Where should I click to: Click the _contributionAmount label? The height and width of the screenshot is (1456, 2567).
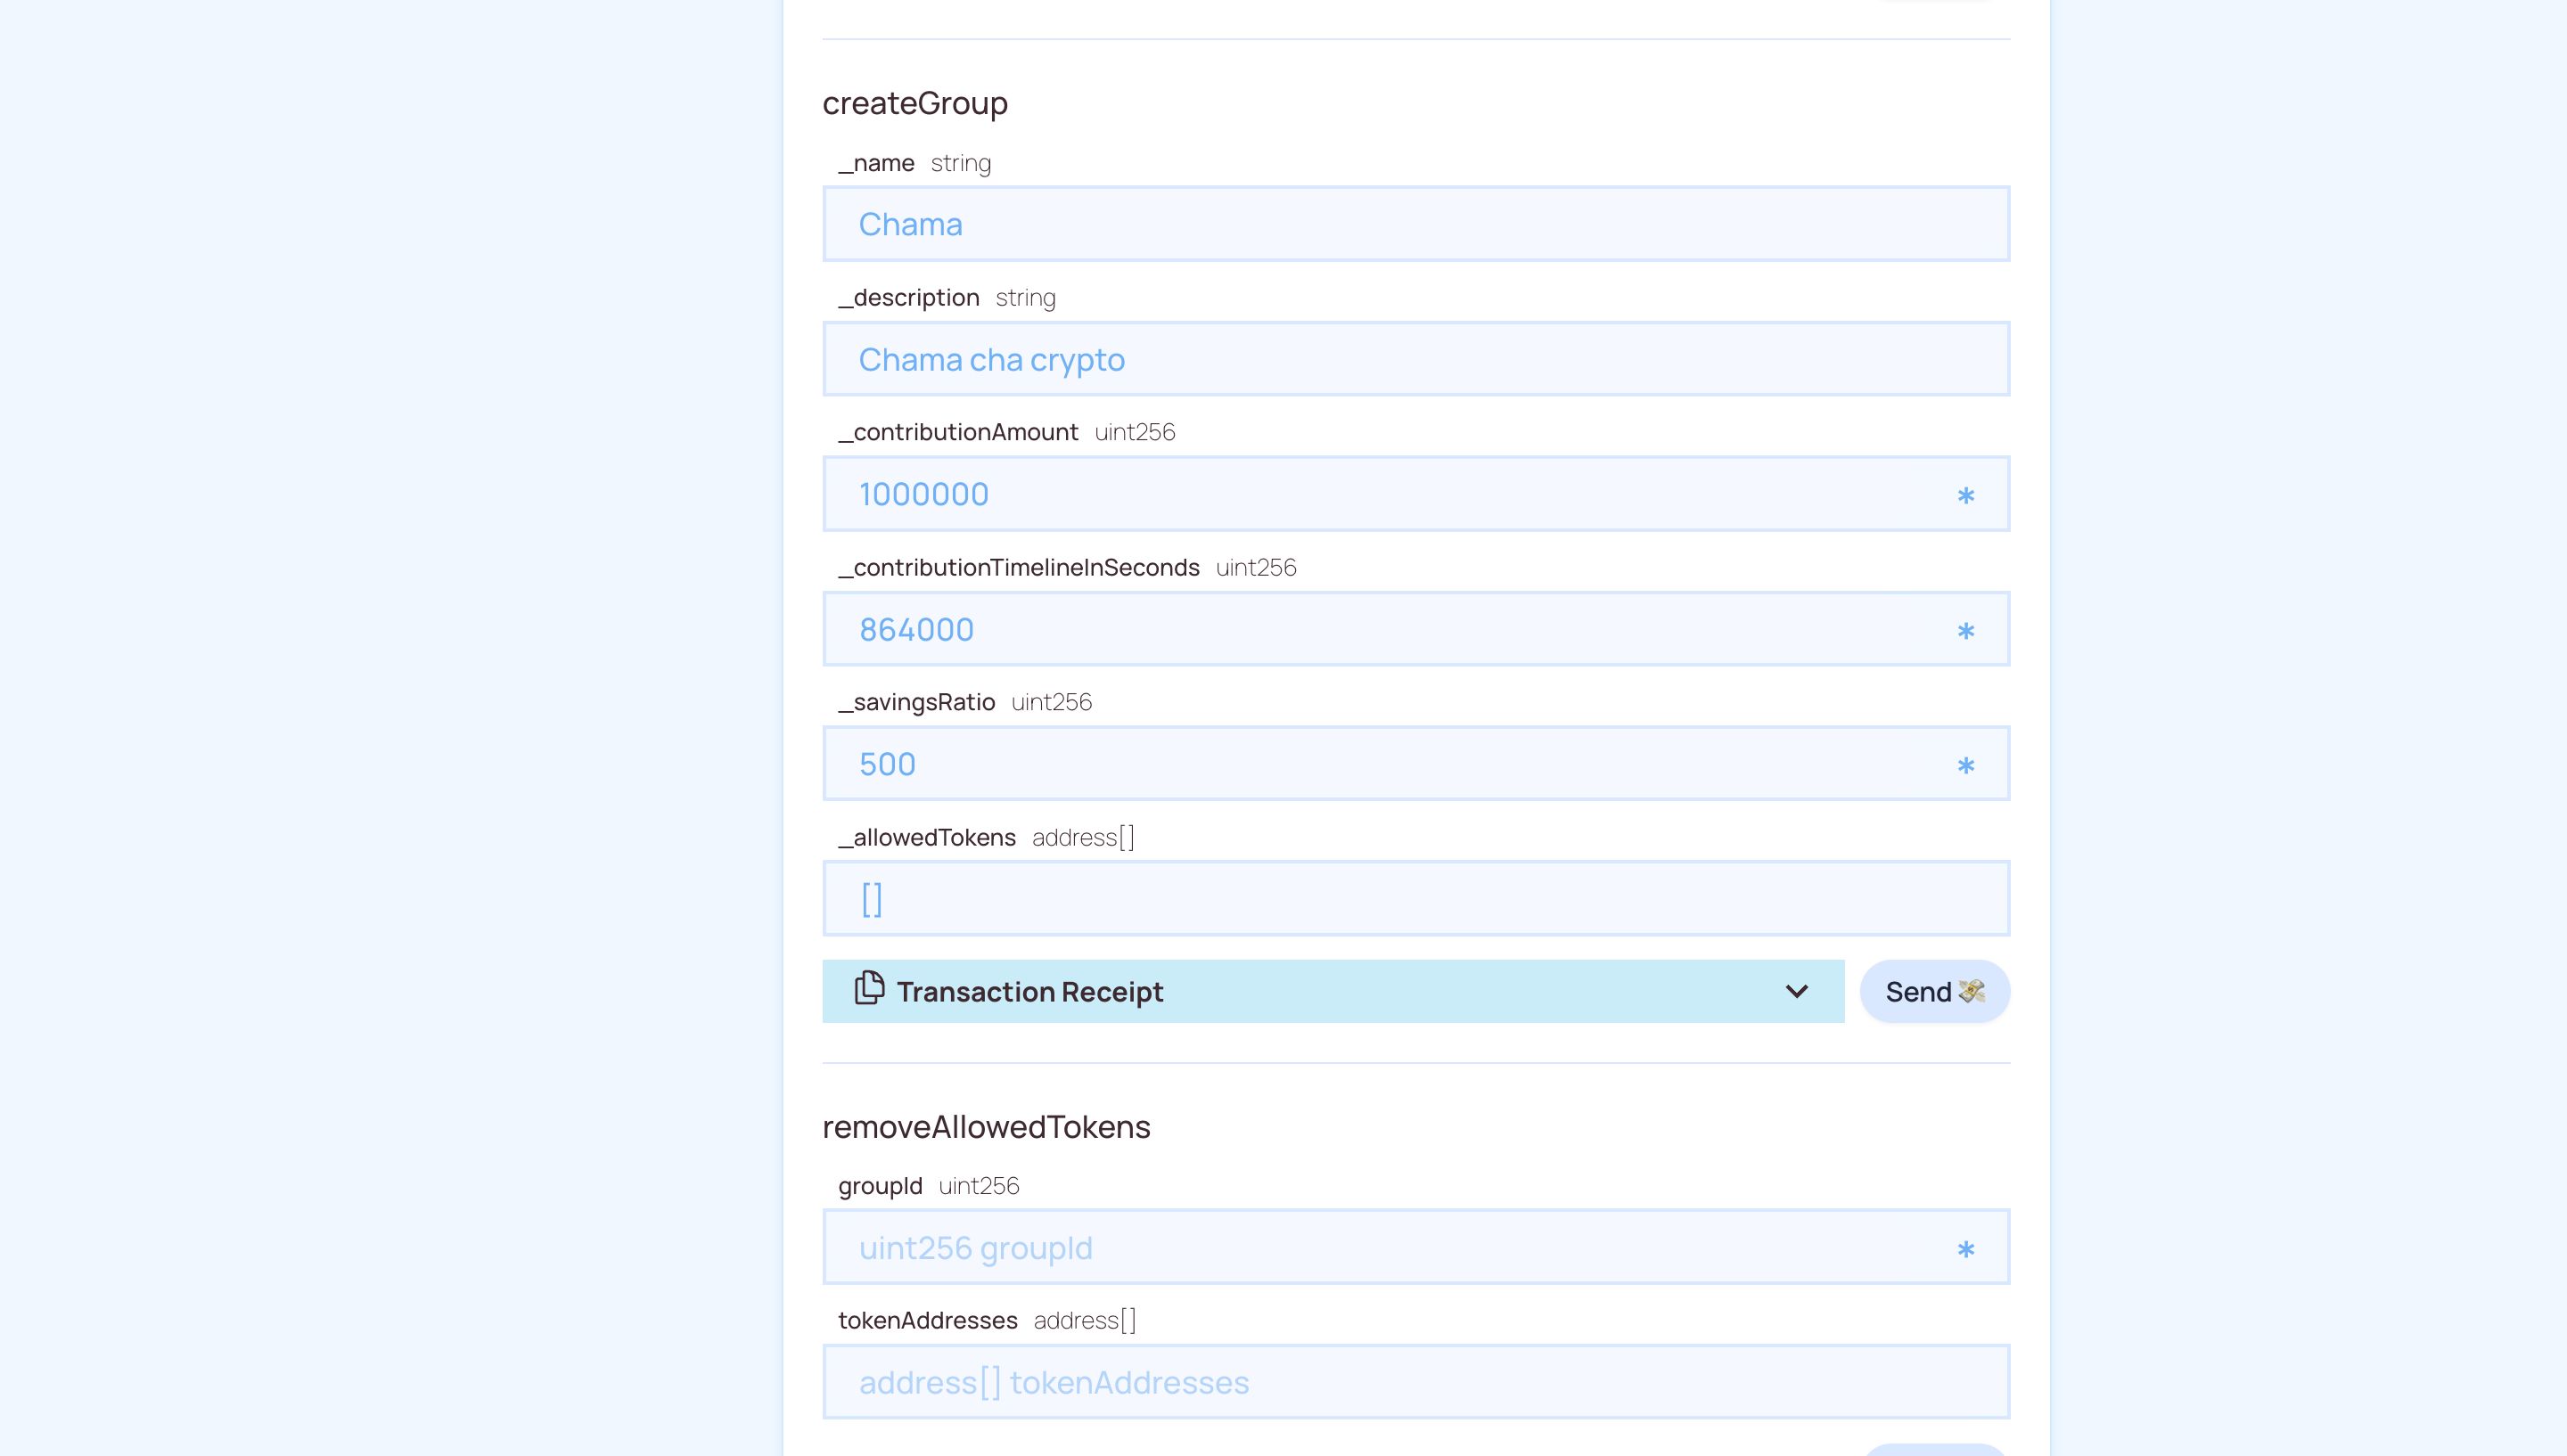click(x=958, y=433)
